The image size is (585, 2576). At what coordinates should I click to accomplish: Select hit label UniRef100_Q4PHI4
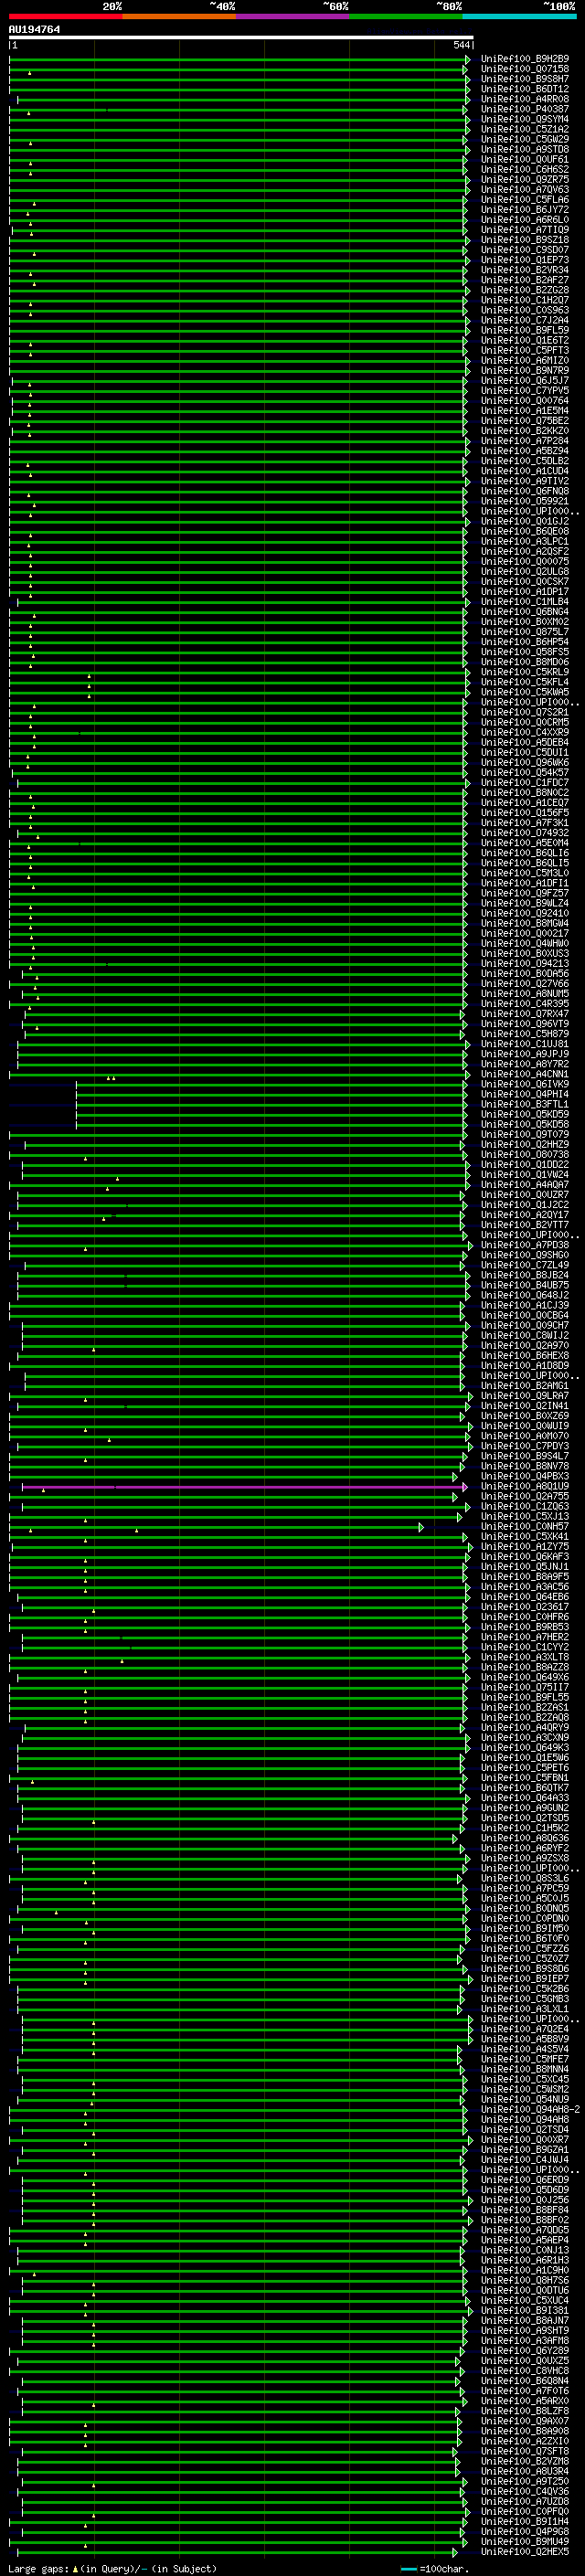525,1094
